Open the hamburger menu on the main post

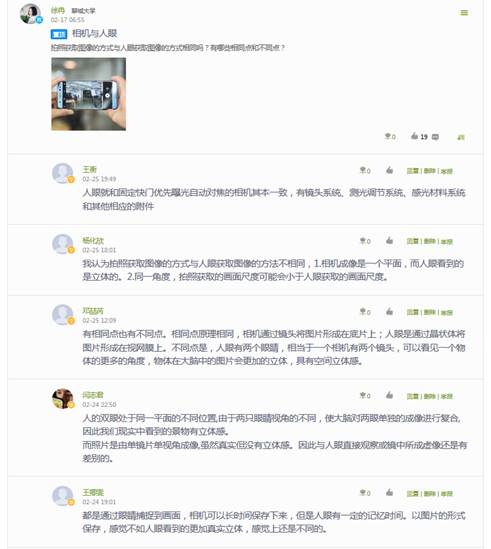point(464,13)
